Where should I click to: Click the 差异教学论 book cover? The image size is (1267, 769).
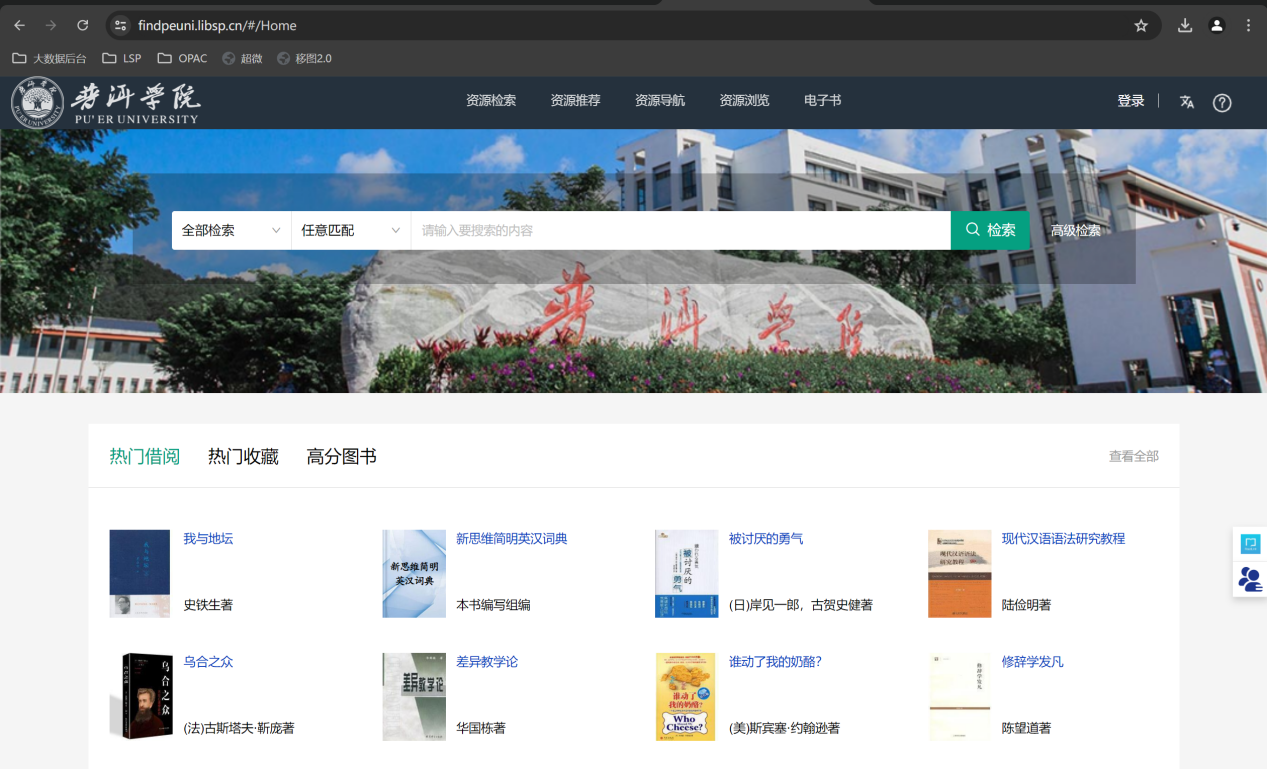(414, 697)
